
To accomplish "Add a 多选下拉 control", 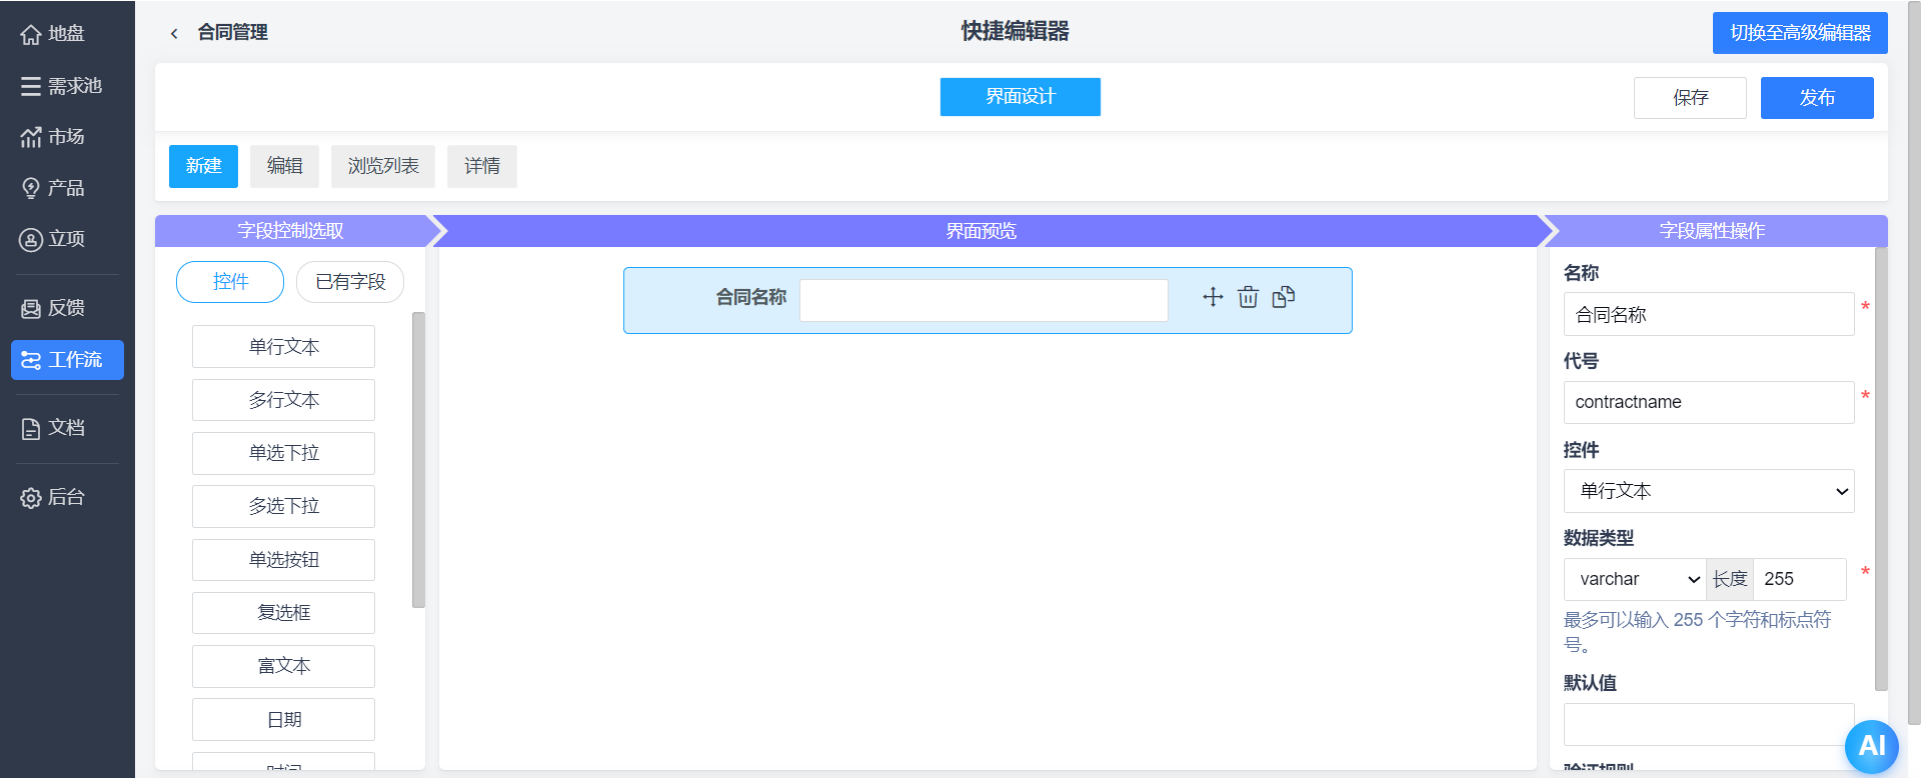I will click(284, 506).
